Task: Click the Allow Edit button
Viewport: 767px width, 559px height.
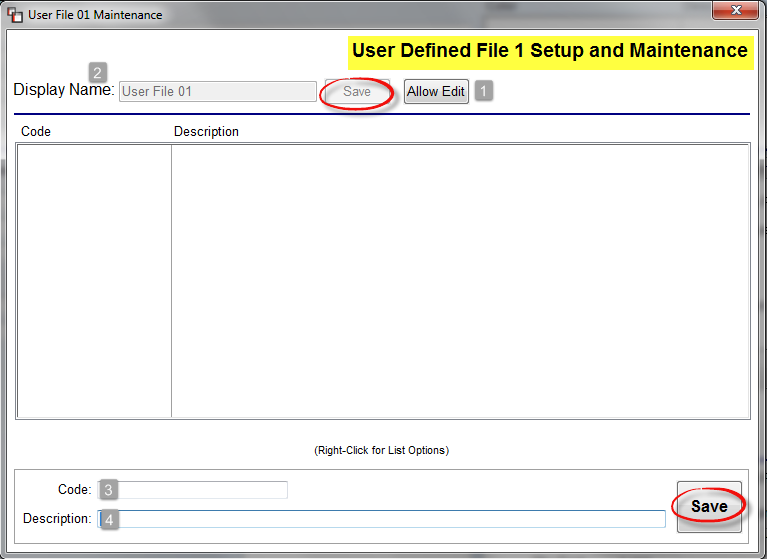Action: (x=436, y=91)
